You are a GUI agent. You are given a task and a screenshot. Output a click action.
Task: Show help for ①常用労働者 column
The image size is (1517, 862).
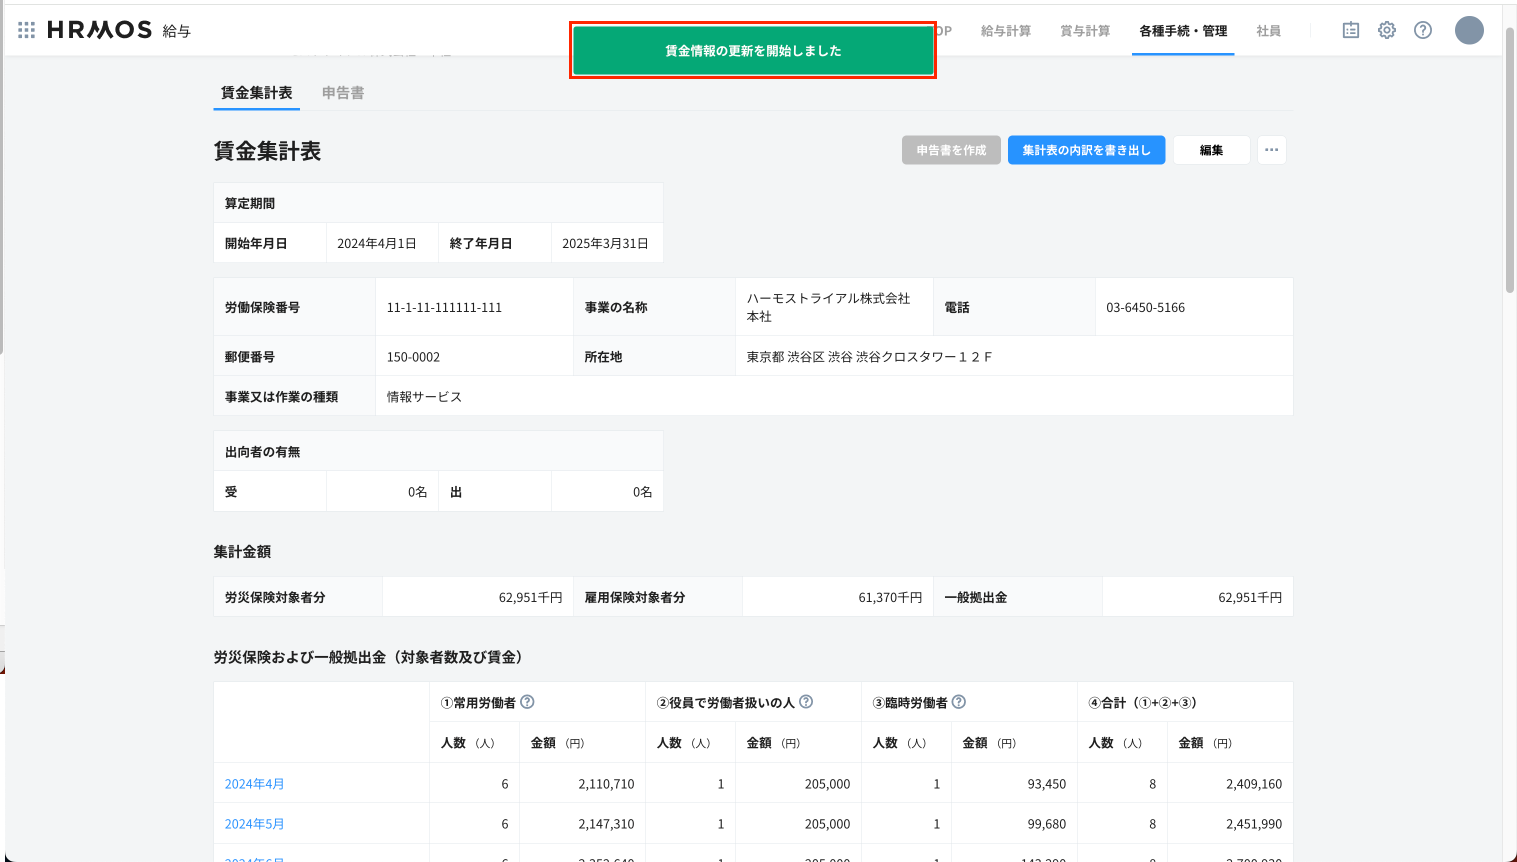(x=527, y=702)
